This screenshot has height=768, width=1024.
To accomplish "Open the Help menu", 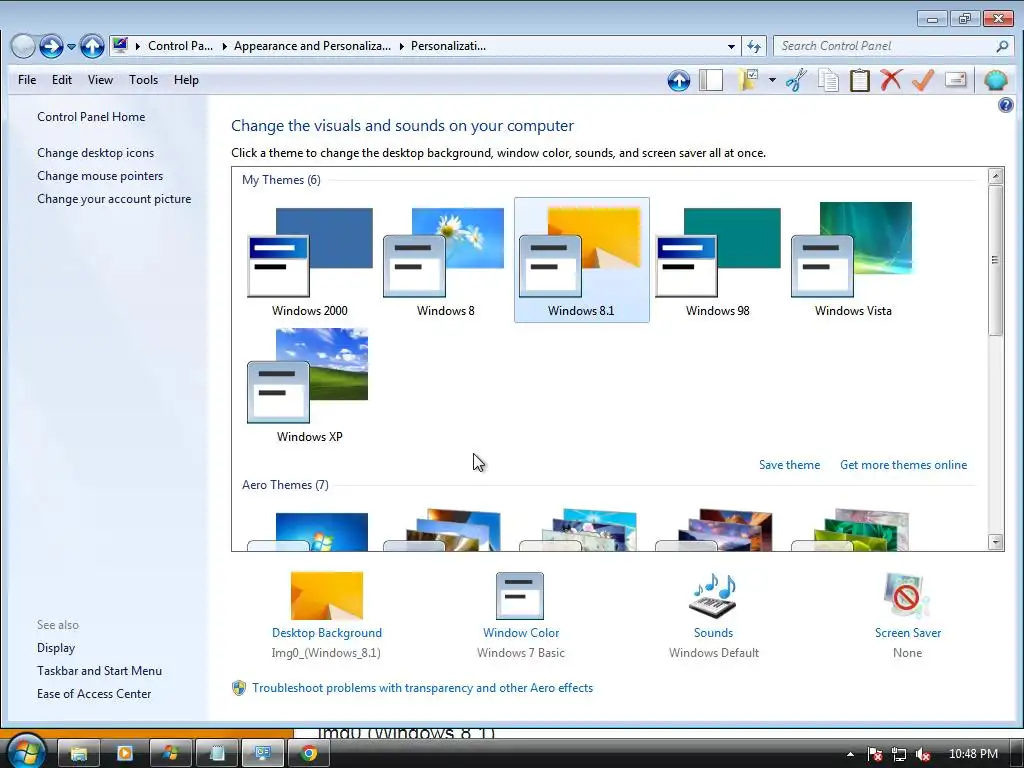I will tap(186, 80).
